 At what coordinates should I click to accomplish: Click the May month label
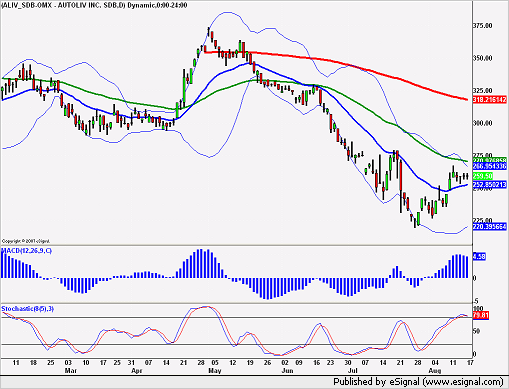point(214,370)
